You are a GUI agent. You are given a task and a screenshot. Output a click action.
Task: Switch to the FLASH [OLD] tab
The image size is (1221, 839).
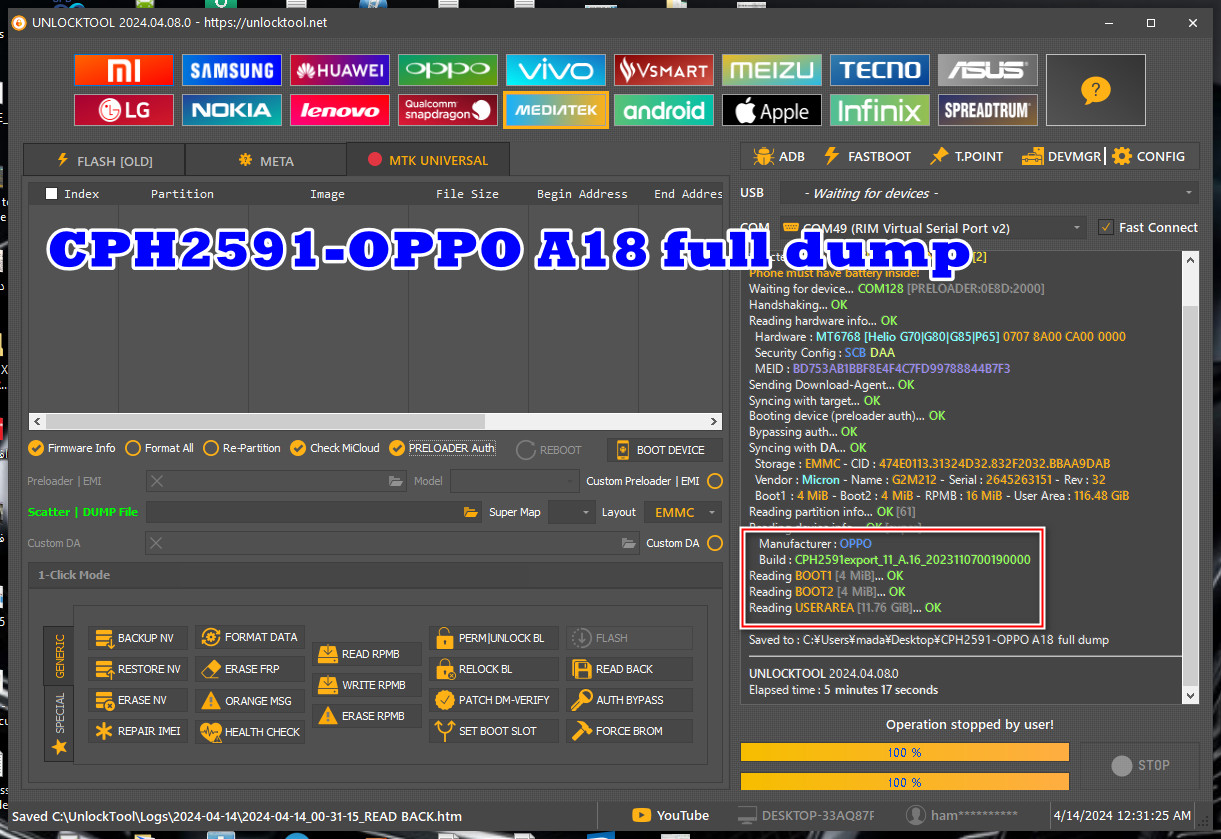[x=104, y=160]
